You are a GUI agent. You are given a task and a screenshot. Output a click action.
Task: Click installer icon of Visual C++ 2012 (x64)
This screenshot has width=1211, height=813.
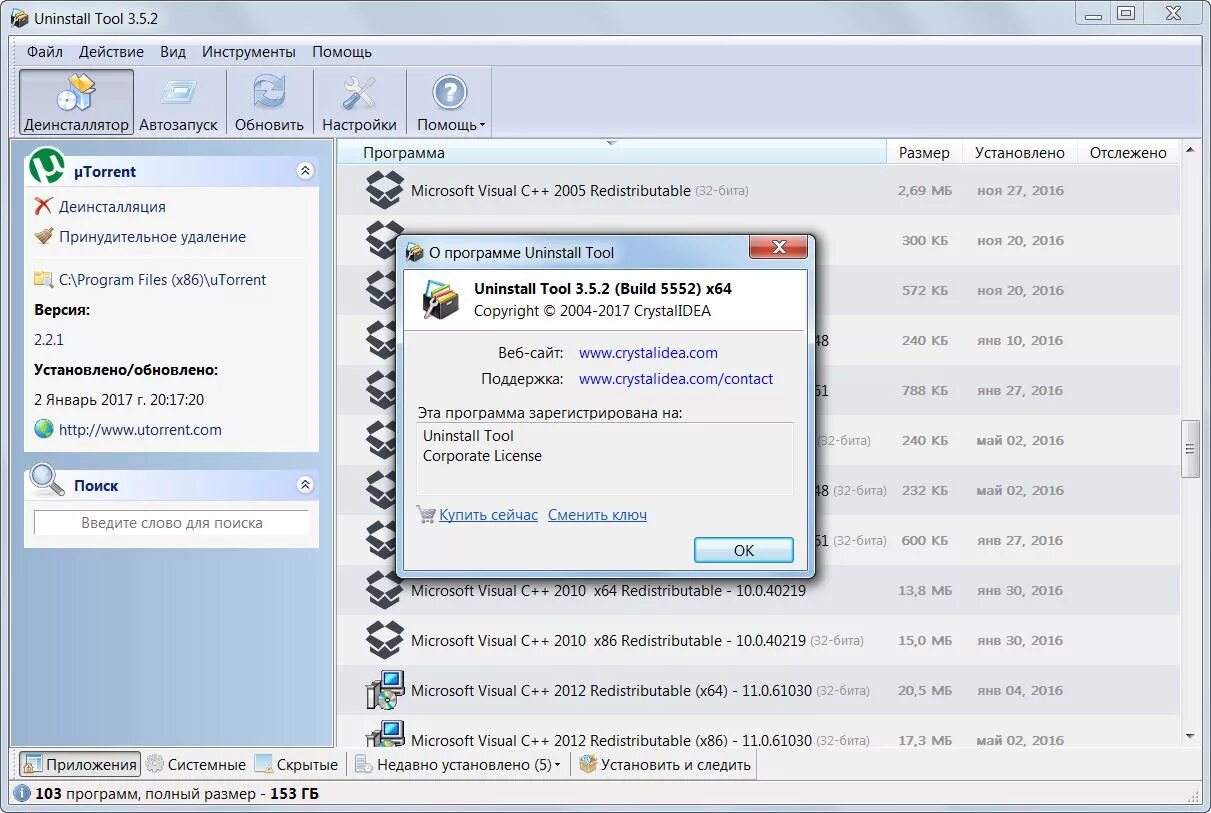pos(384,689)
